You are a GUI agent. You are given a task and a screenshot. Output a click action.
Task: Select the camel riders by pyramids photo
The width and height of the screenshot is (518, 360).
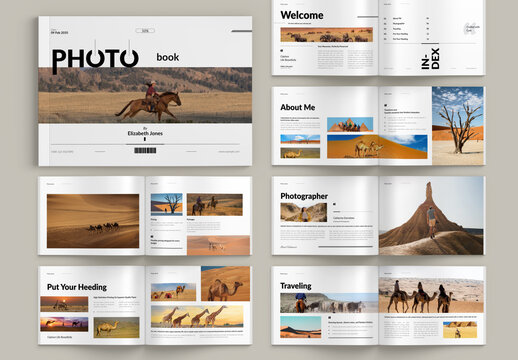(x=350, y=124)
